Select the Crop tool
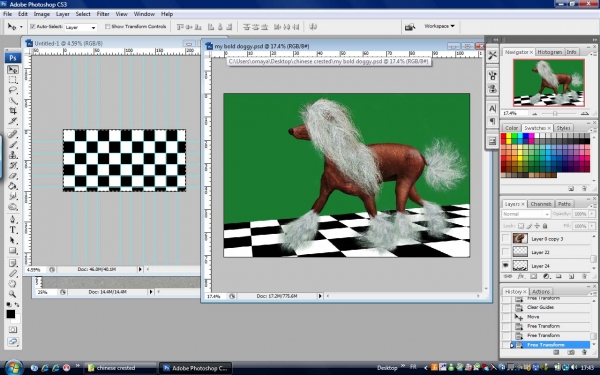Screen dimensions: 600x375 pos(13,111)
